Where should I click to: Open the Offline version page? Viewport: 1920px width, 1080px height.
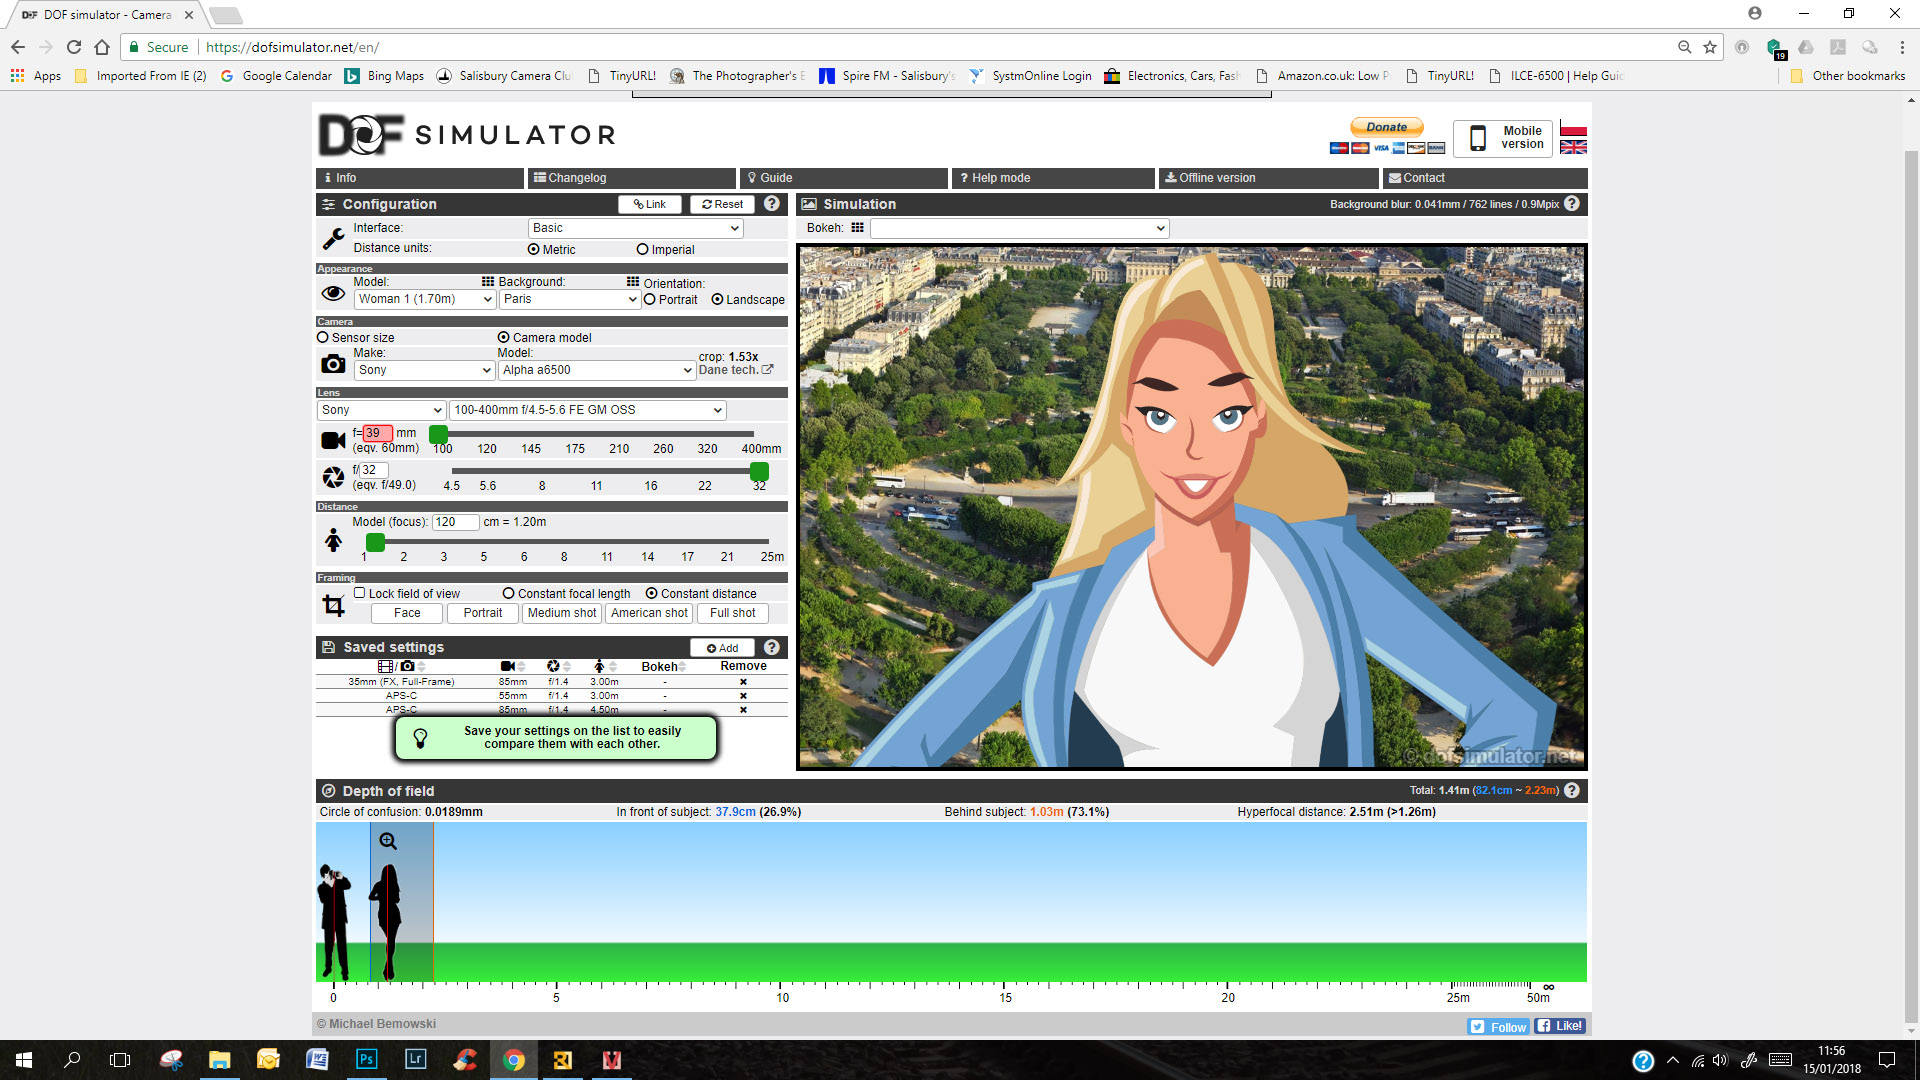tap(1268, 178)
